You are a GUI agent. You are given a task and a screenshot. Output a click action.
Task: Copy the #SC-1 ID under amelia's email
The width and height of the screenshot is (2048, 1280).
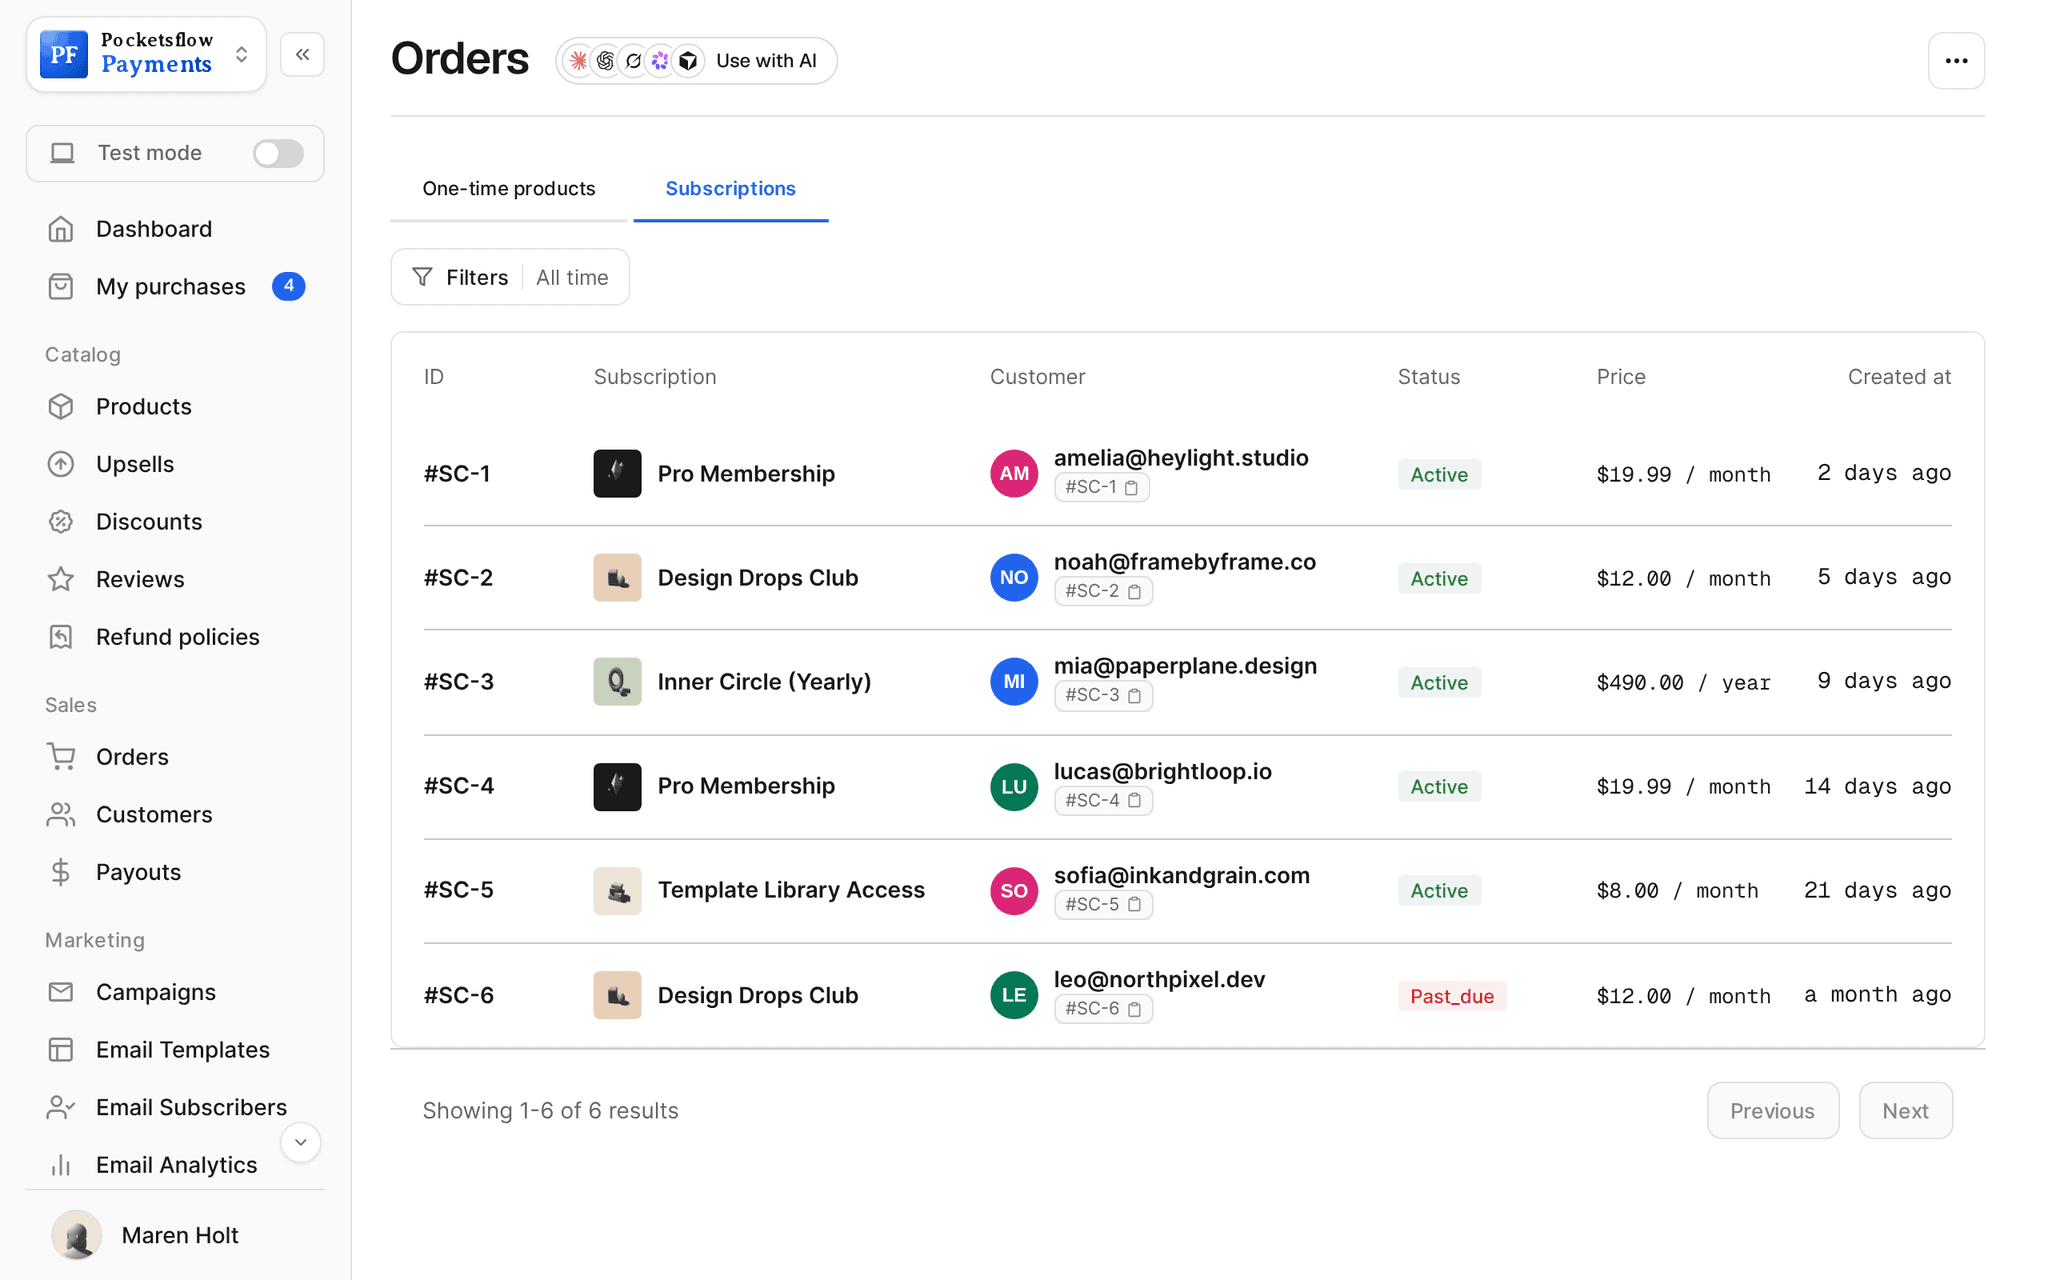pos(1132,488)
